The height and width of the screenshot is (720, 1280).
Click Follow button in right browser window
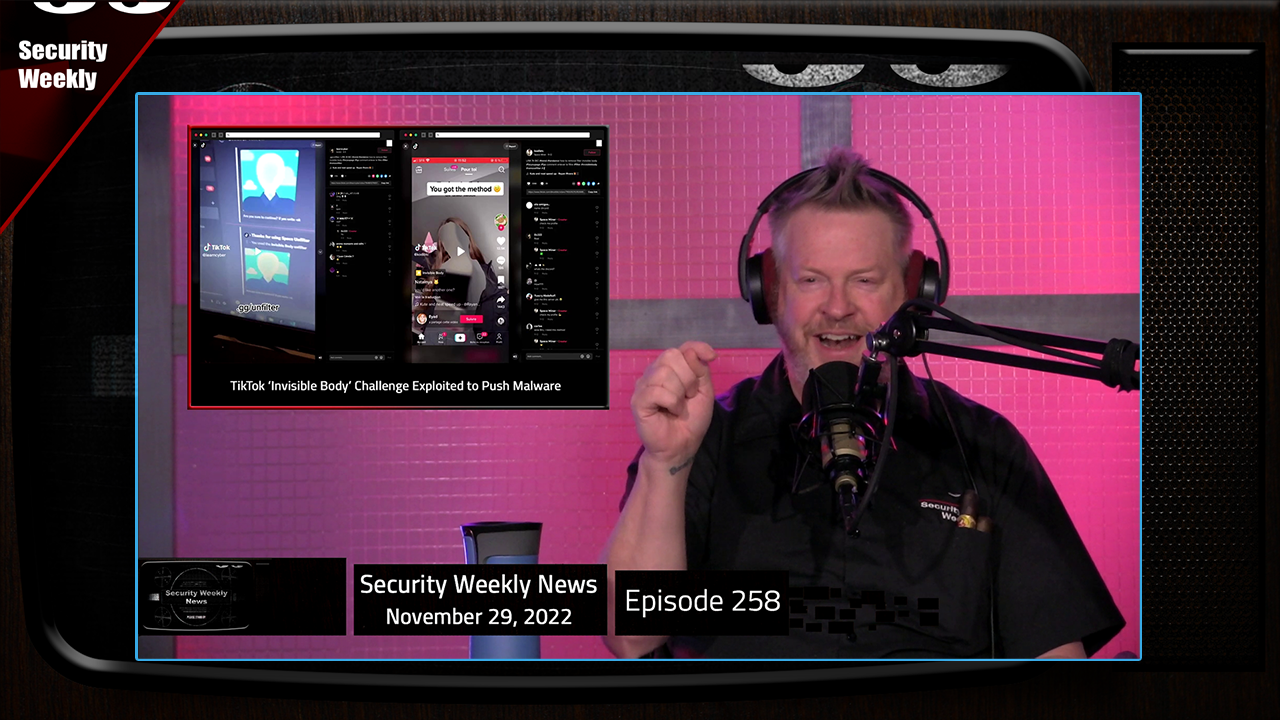(x=591, y=152)
